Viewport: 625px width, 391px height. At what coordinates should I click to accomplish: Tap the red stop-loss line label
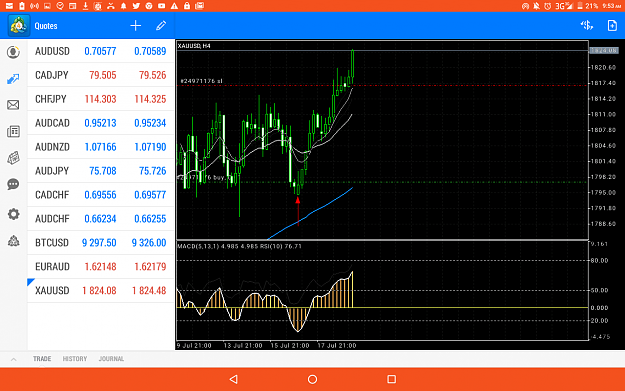click(201, 81)
